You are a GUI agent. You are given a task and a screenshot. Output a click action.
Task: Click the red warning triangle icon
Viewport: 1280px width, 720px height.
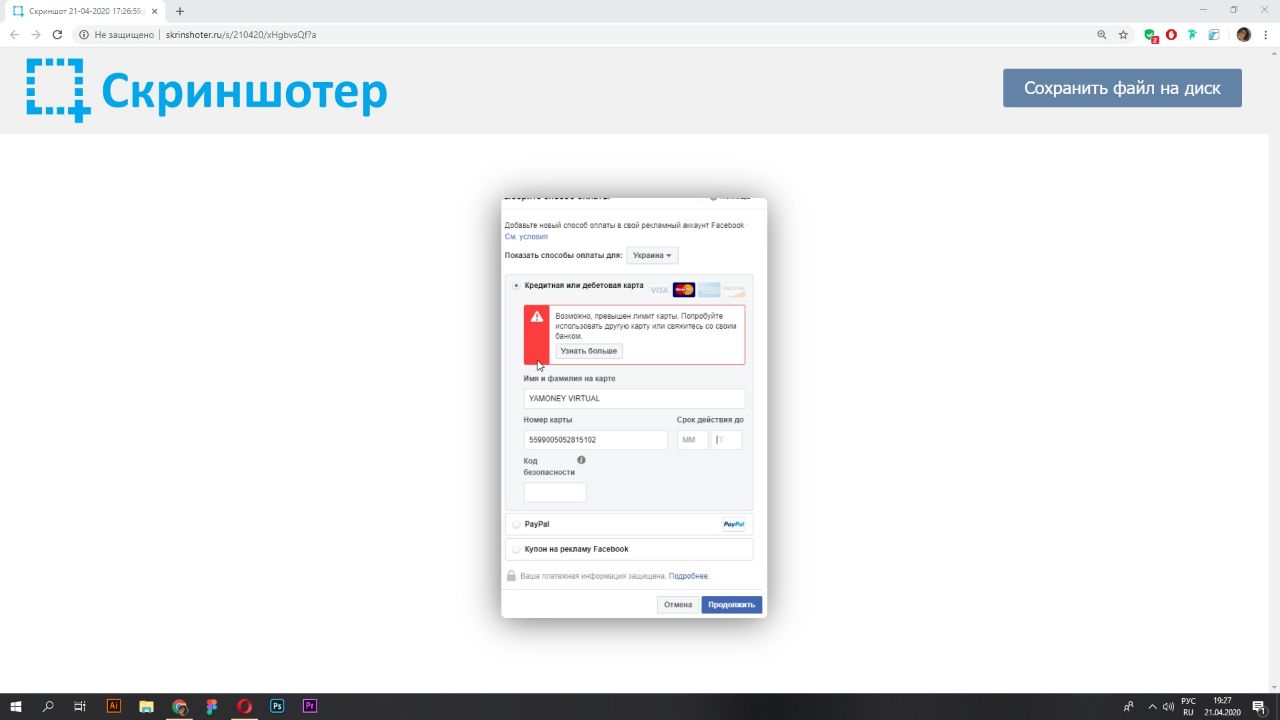point(537,316)
